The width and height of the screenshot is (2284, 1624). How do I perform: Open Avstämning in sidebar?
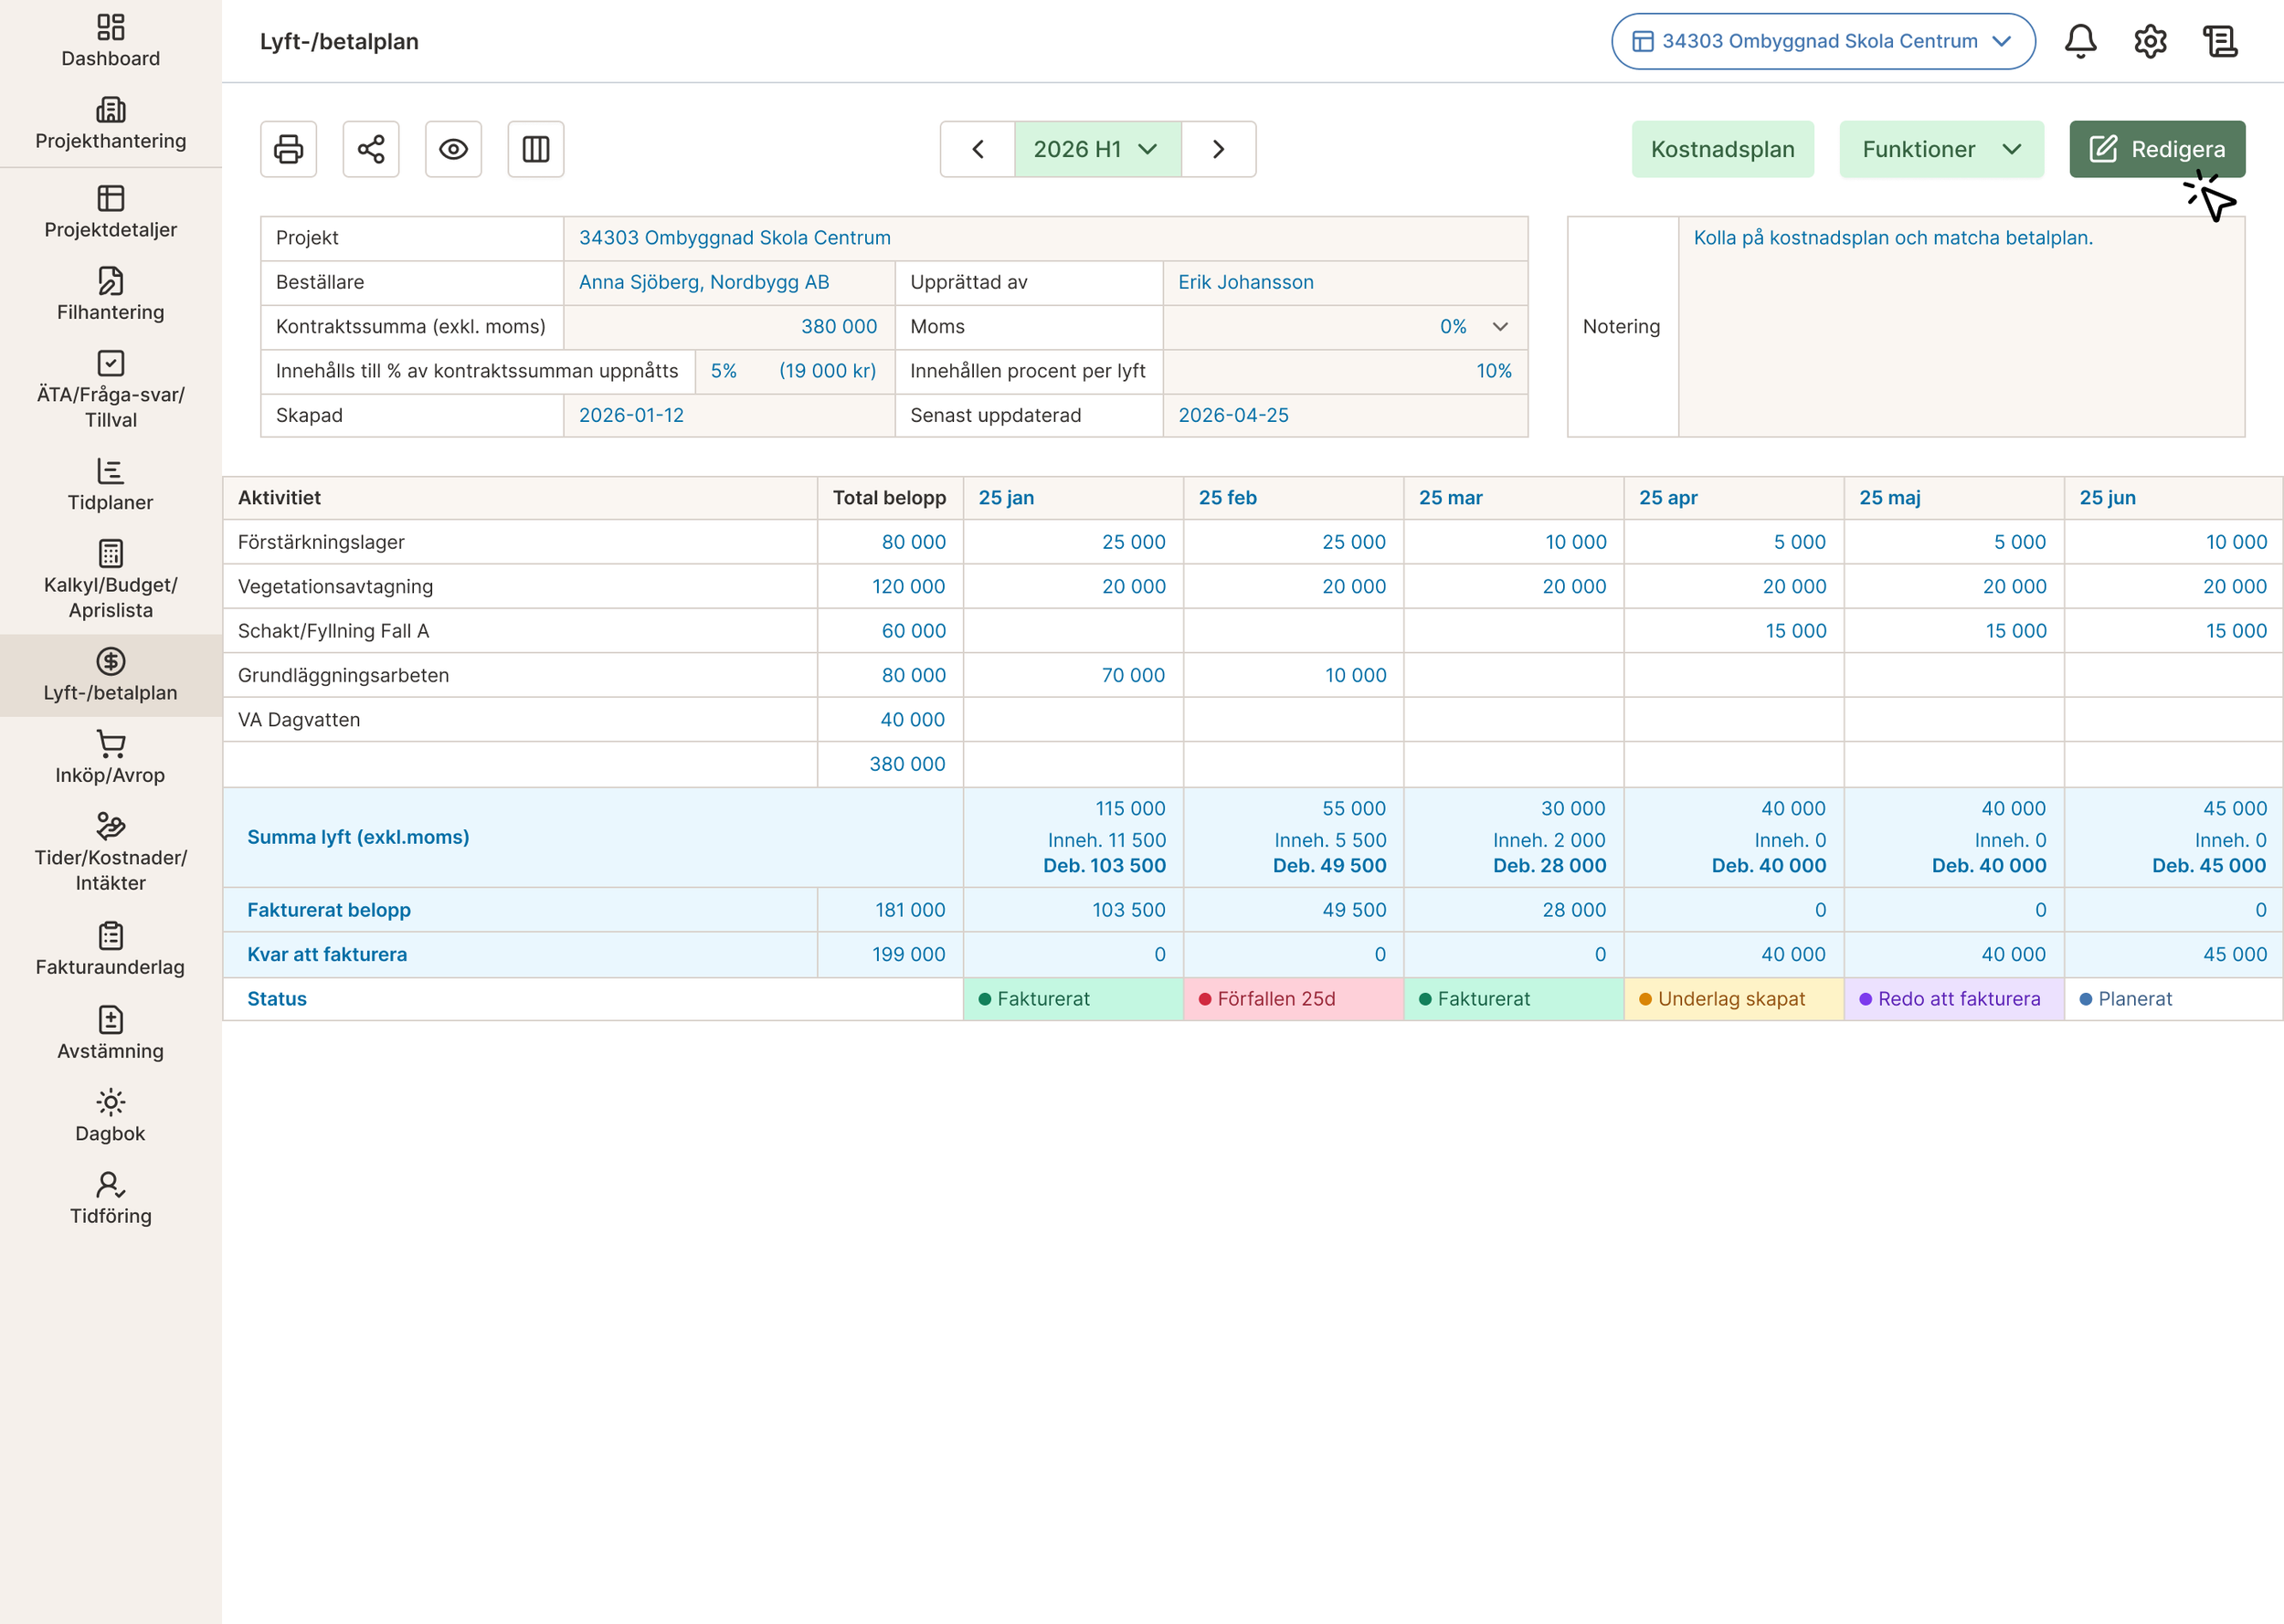click(x=111, y=1034)
